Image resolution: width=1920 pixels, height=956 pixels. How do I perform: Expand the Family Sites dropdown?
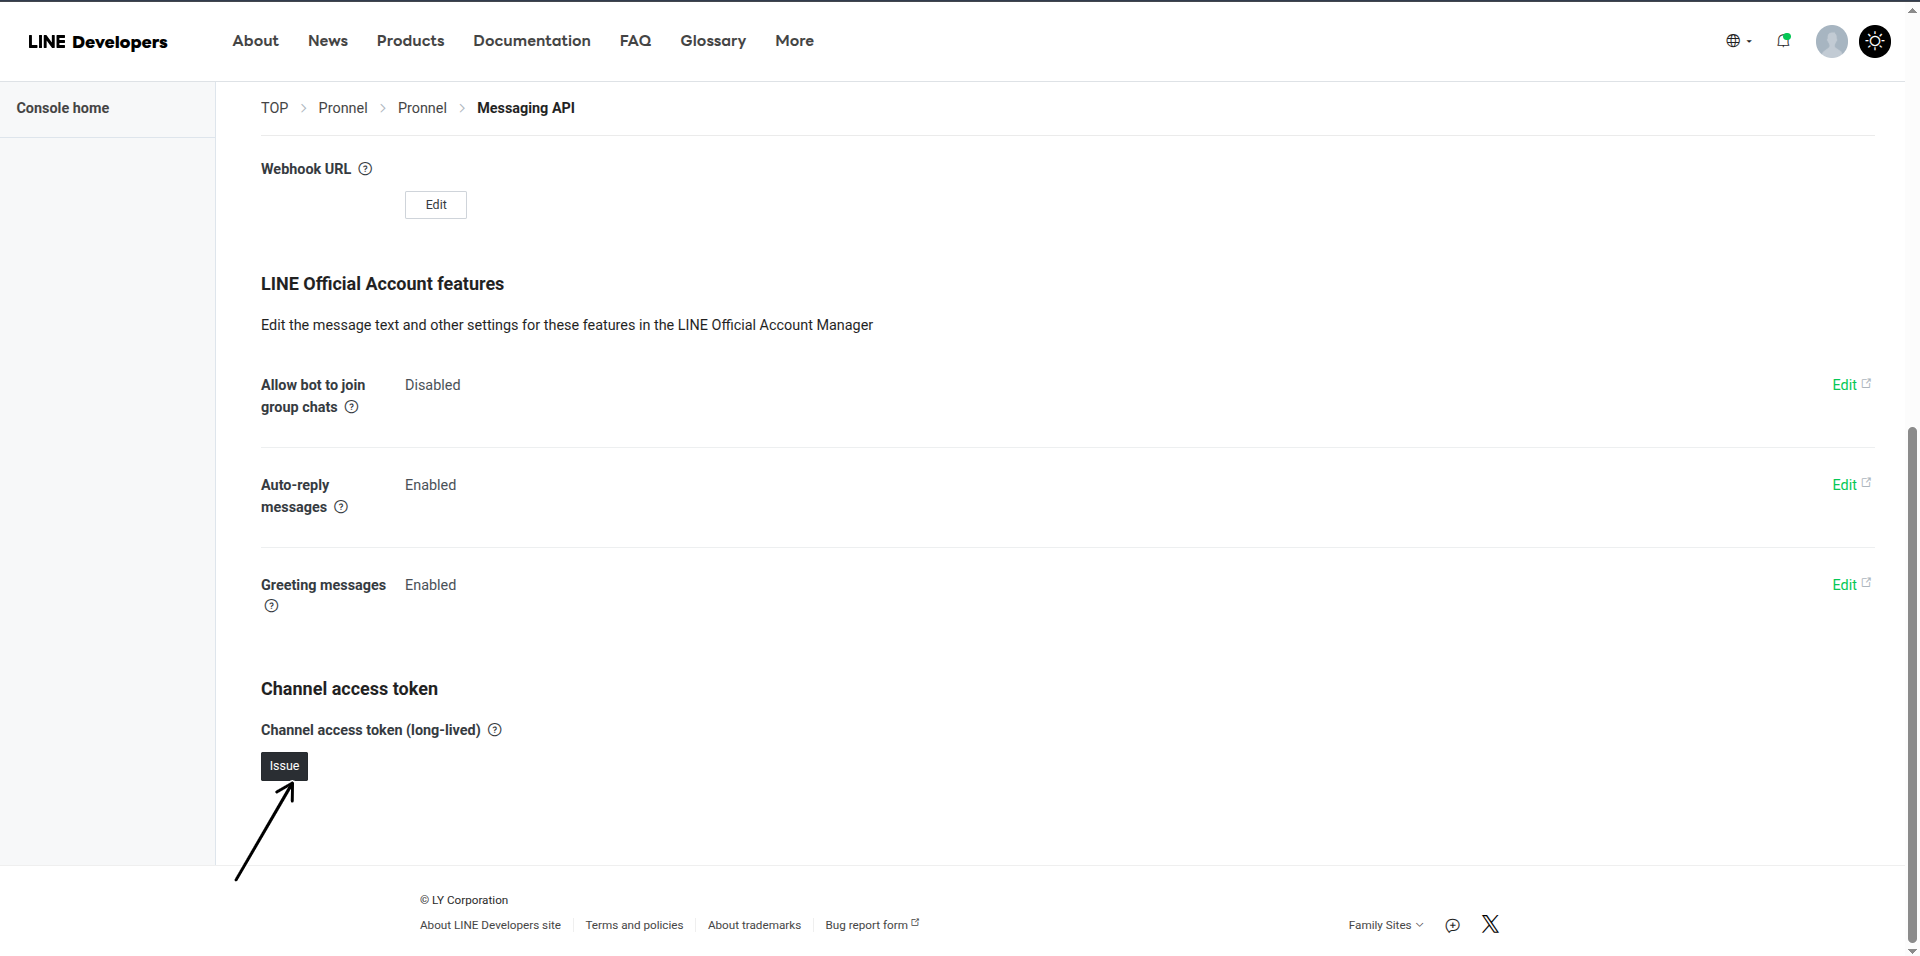pyautogui.click(x=1385, y=925)
